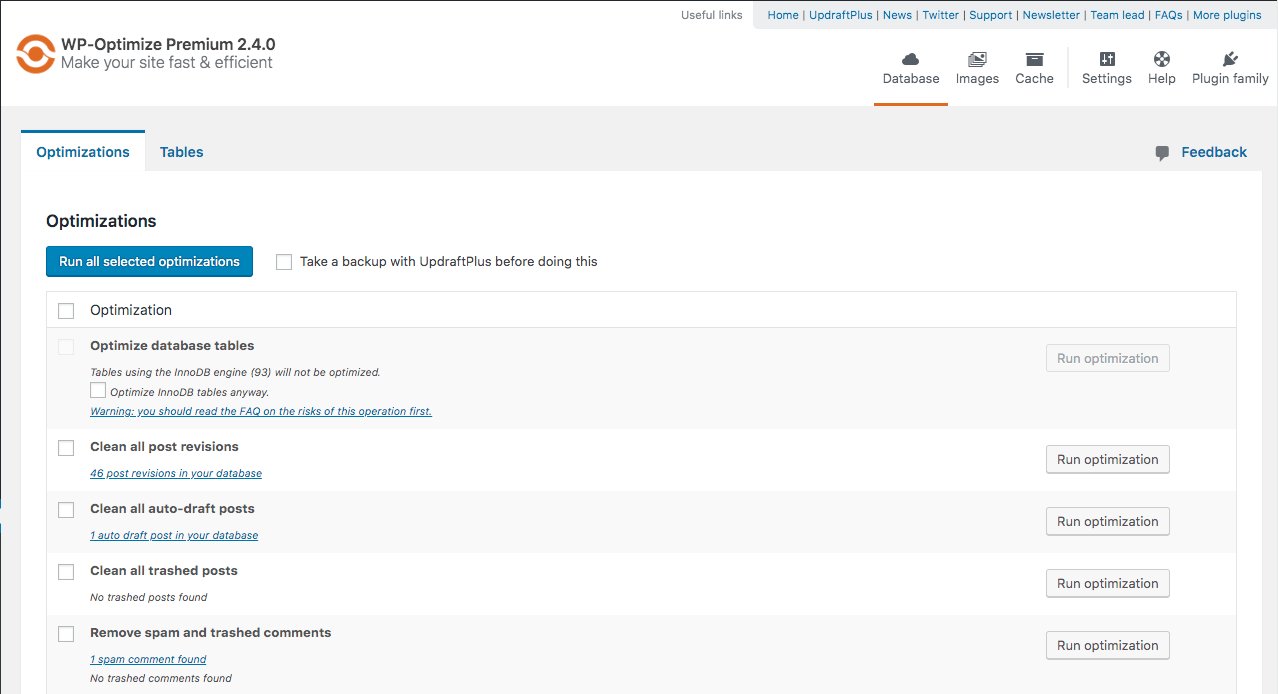Click the Feedback speech bubble icon
The image size is (1278, 694).
[x=1162, y=153]
